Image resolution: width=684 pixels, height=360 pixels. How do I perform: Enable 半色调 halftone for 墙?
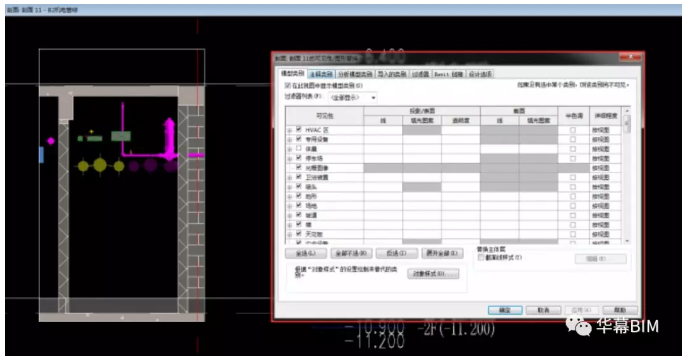573,225
